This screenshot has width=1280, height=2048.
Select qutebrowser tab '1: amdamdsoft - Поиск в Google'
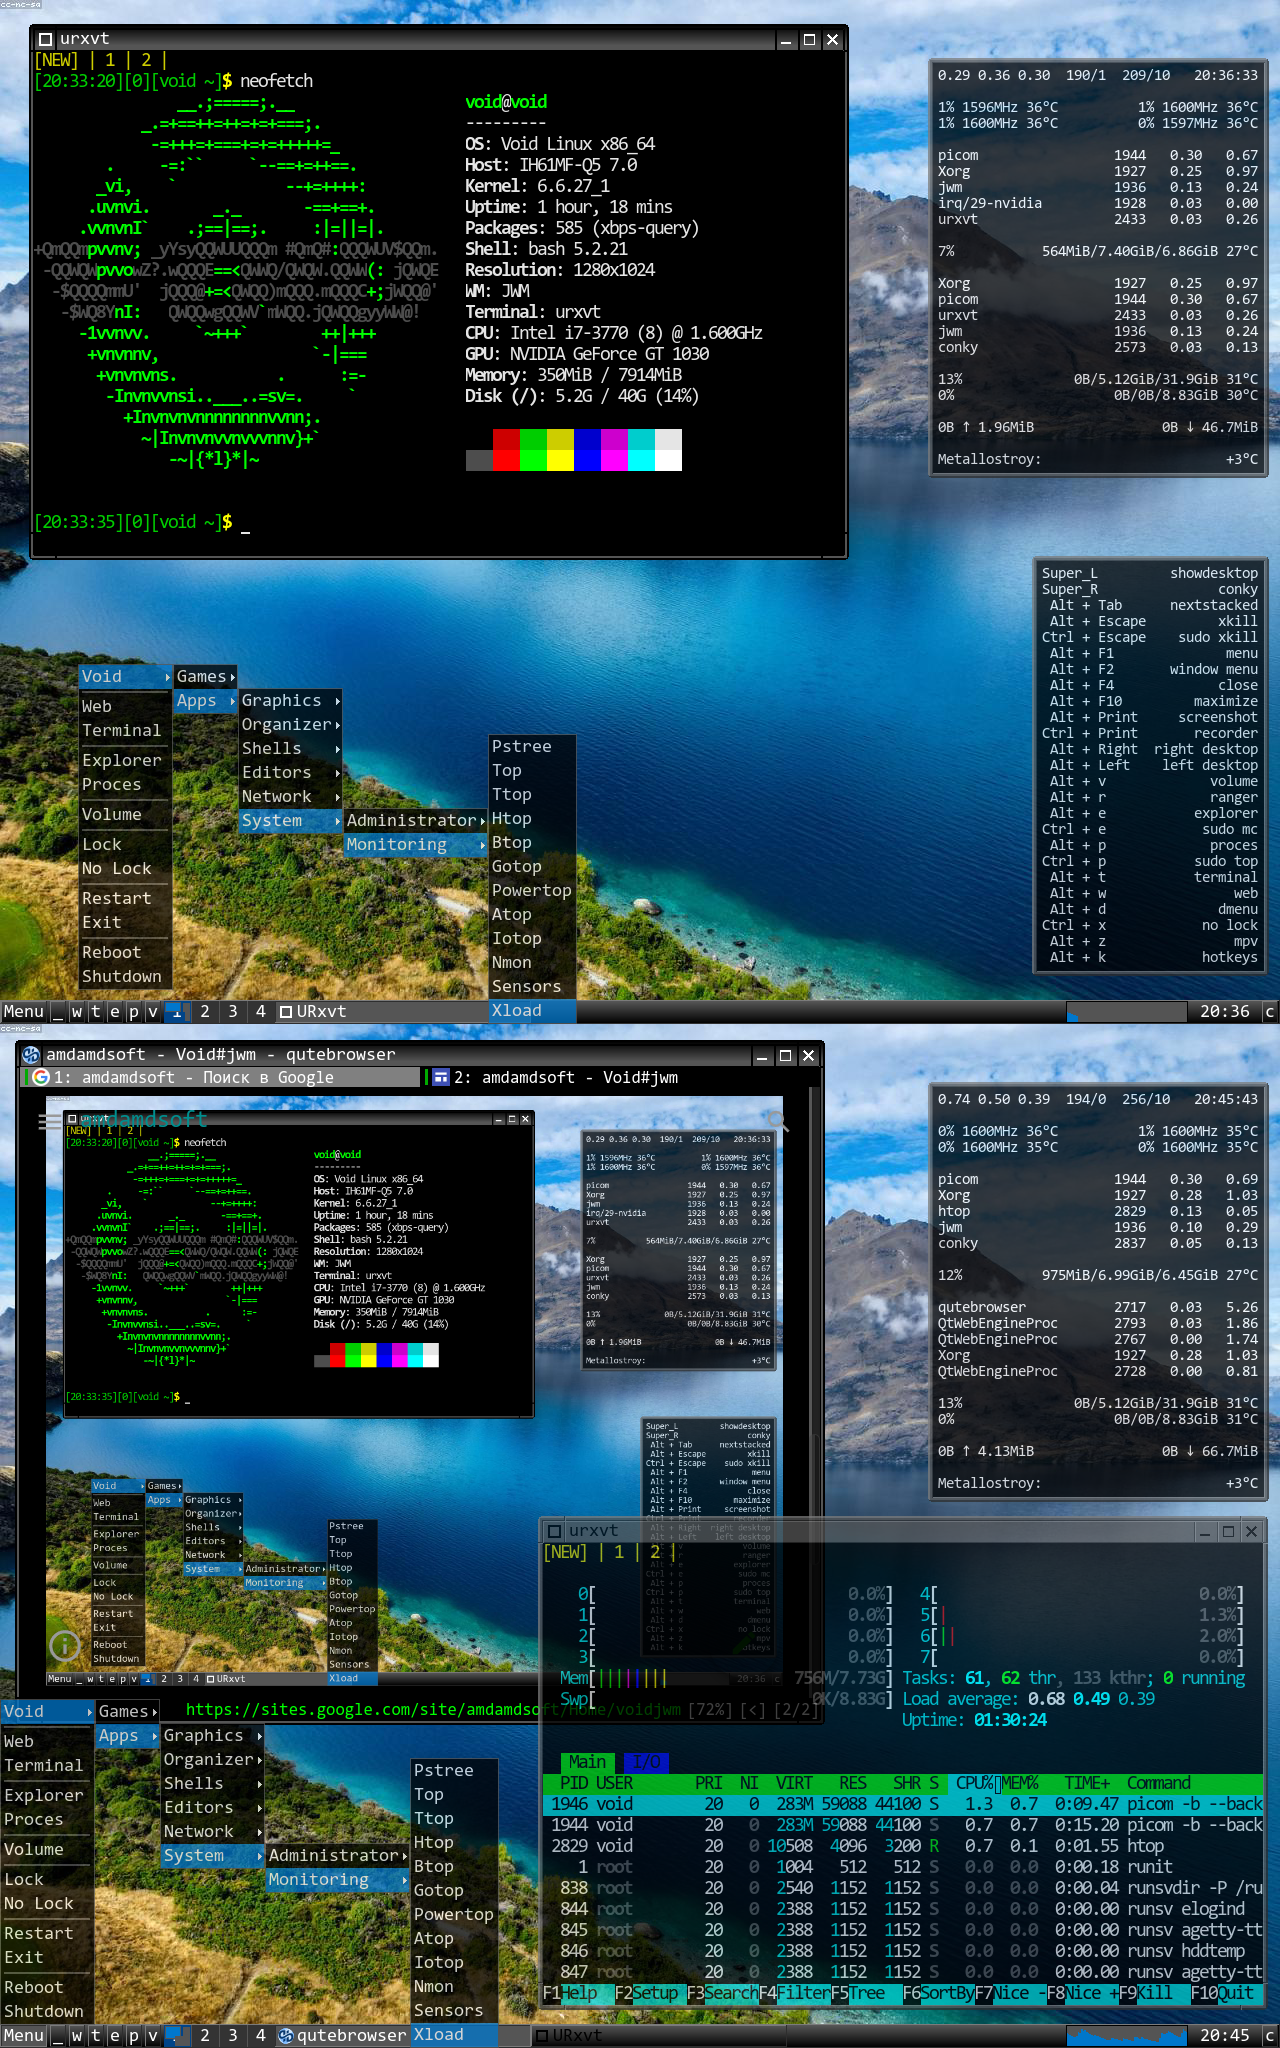221,1077
